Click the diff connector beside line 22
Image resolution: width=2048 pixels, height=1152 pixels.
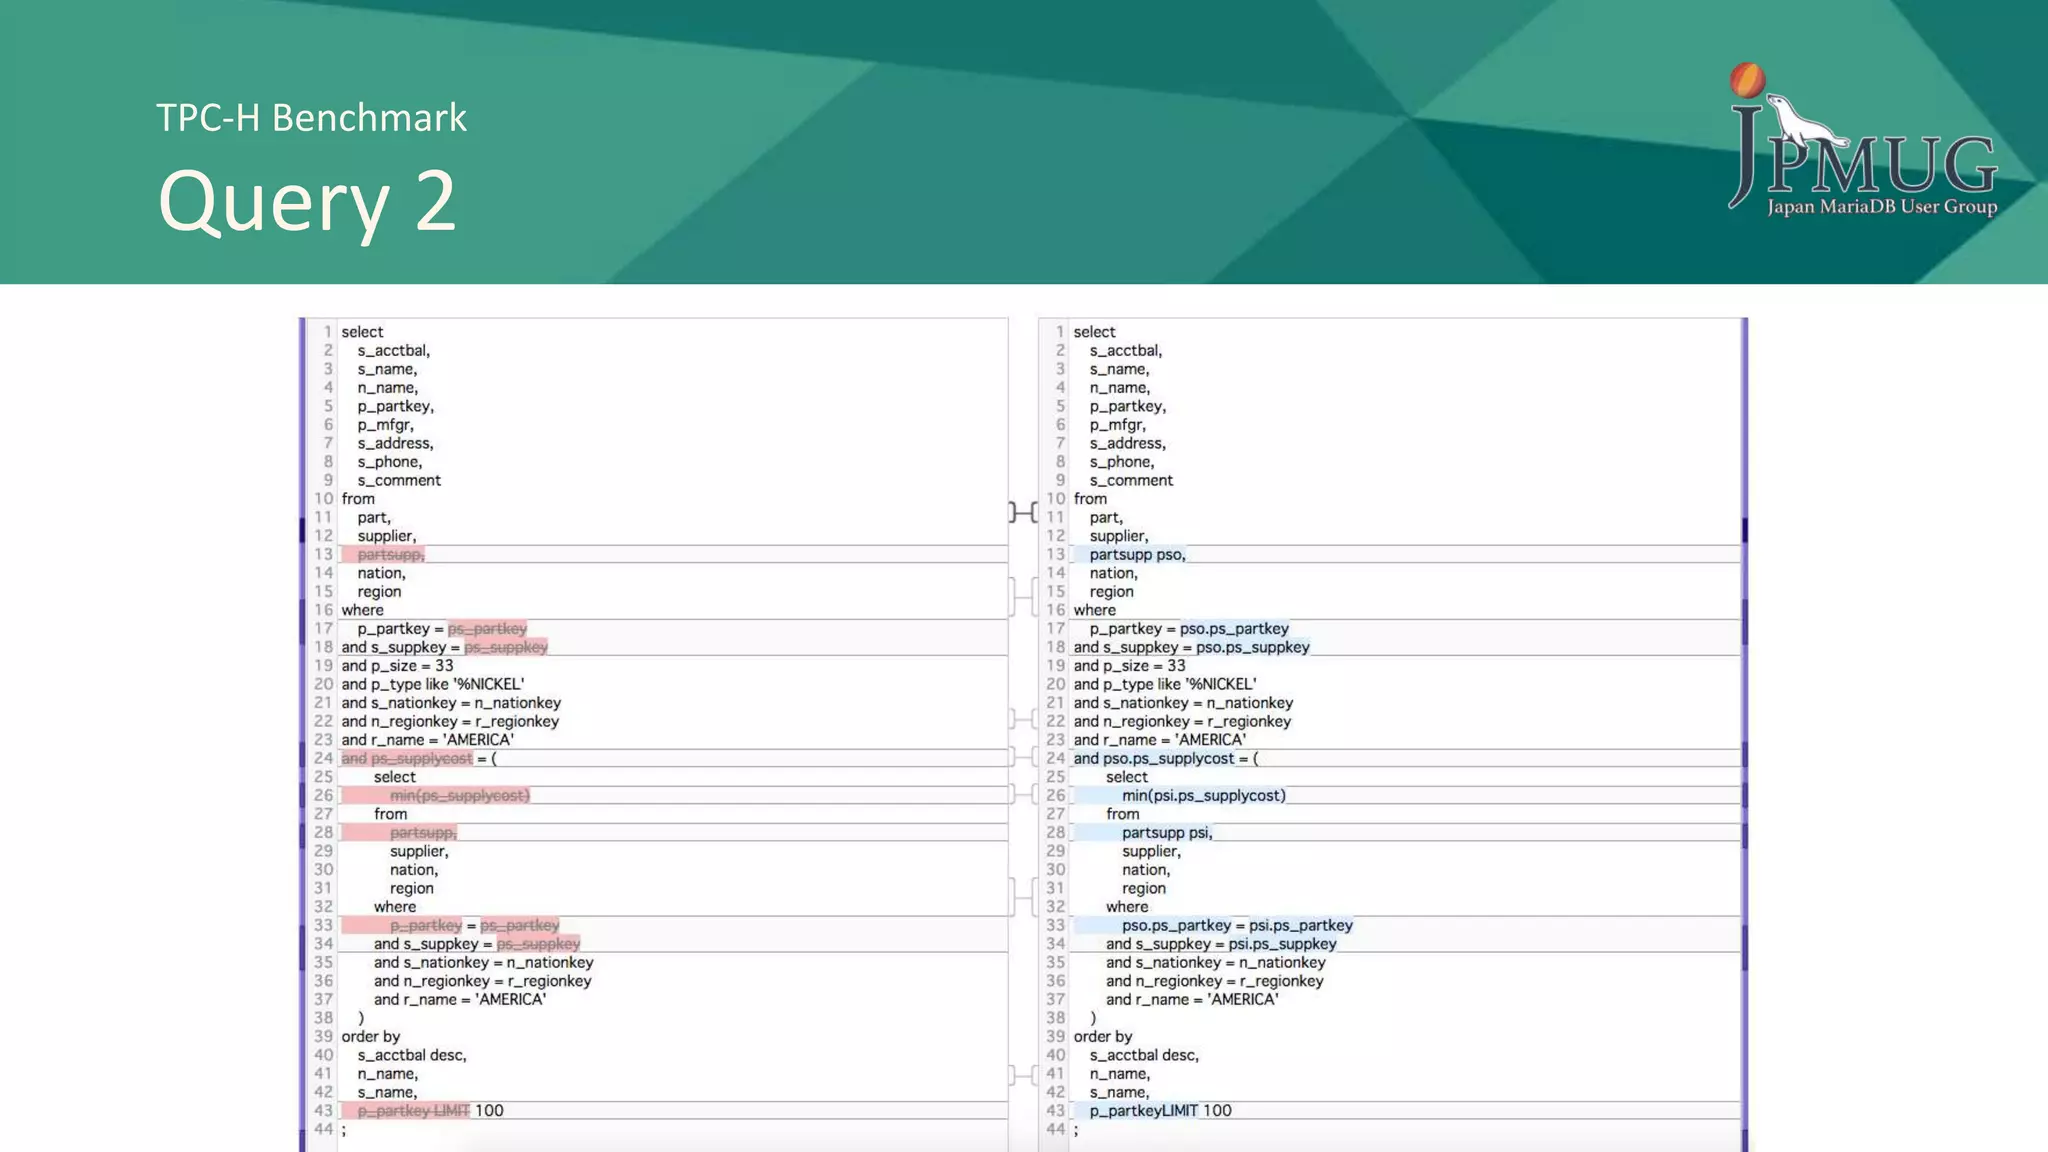1023,719
